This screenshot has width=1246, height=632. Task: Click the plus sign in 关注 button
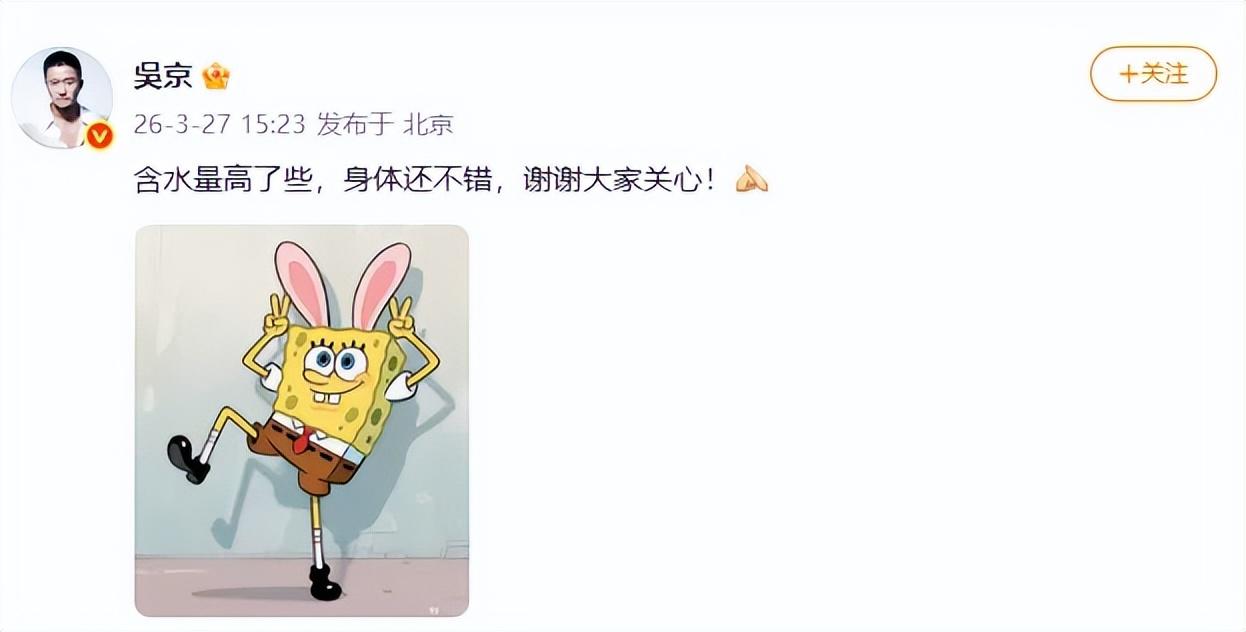pyautogui.click(x=1129, y=74)
